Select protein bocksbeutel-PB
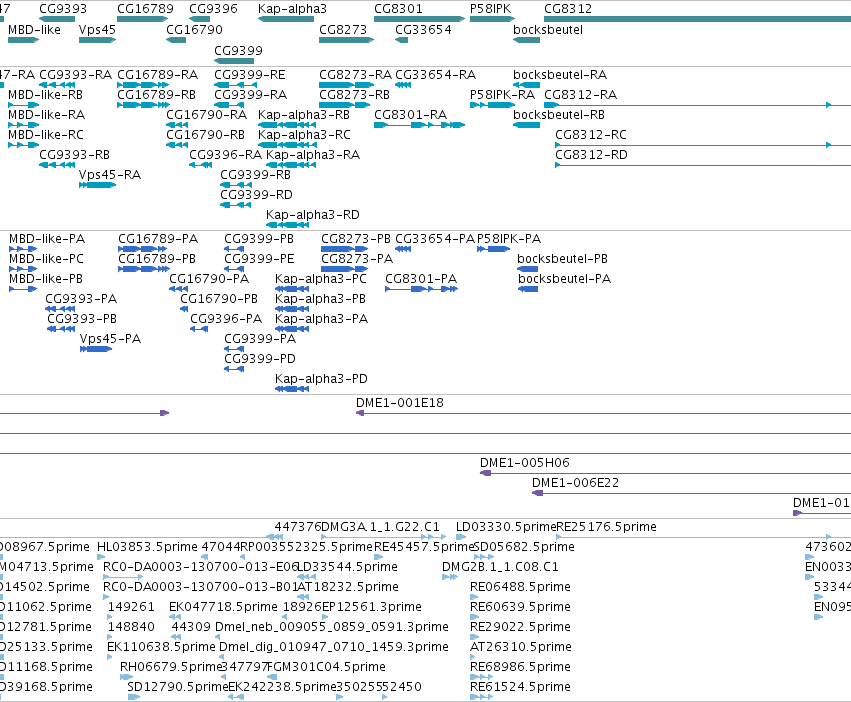Viewport: 851px width, 702px height. tap(562, 258)
